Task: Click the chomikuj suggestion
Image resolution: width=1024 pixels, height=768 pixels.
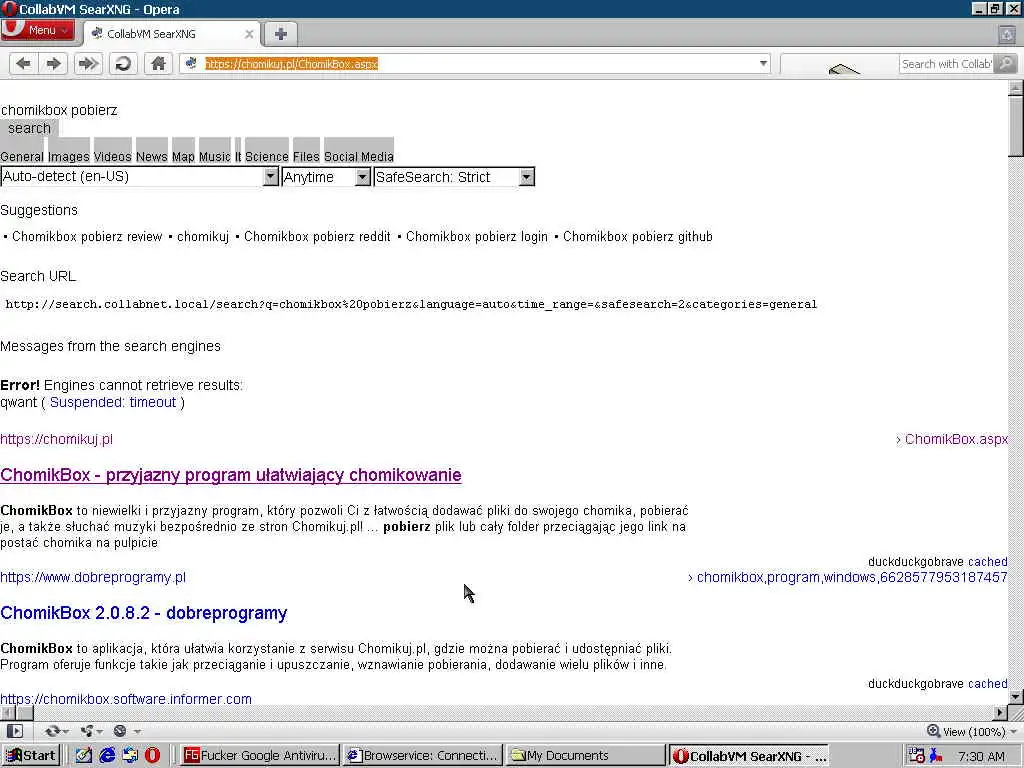Action: click(203, 236)
